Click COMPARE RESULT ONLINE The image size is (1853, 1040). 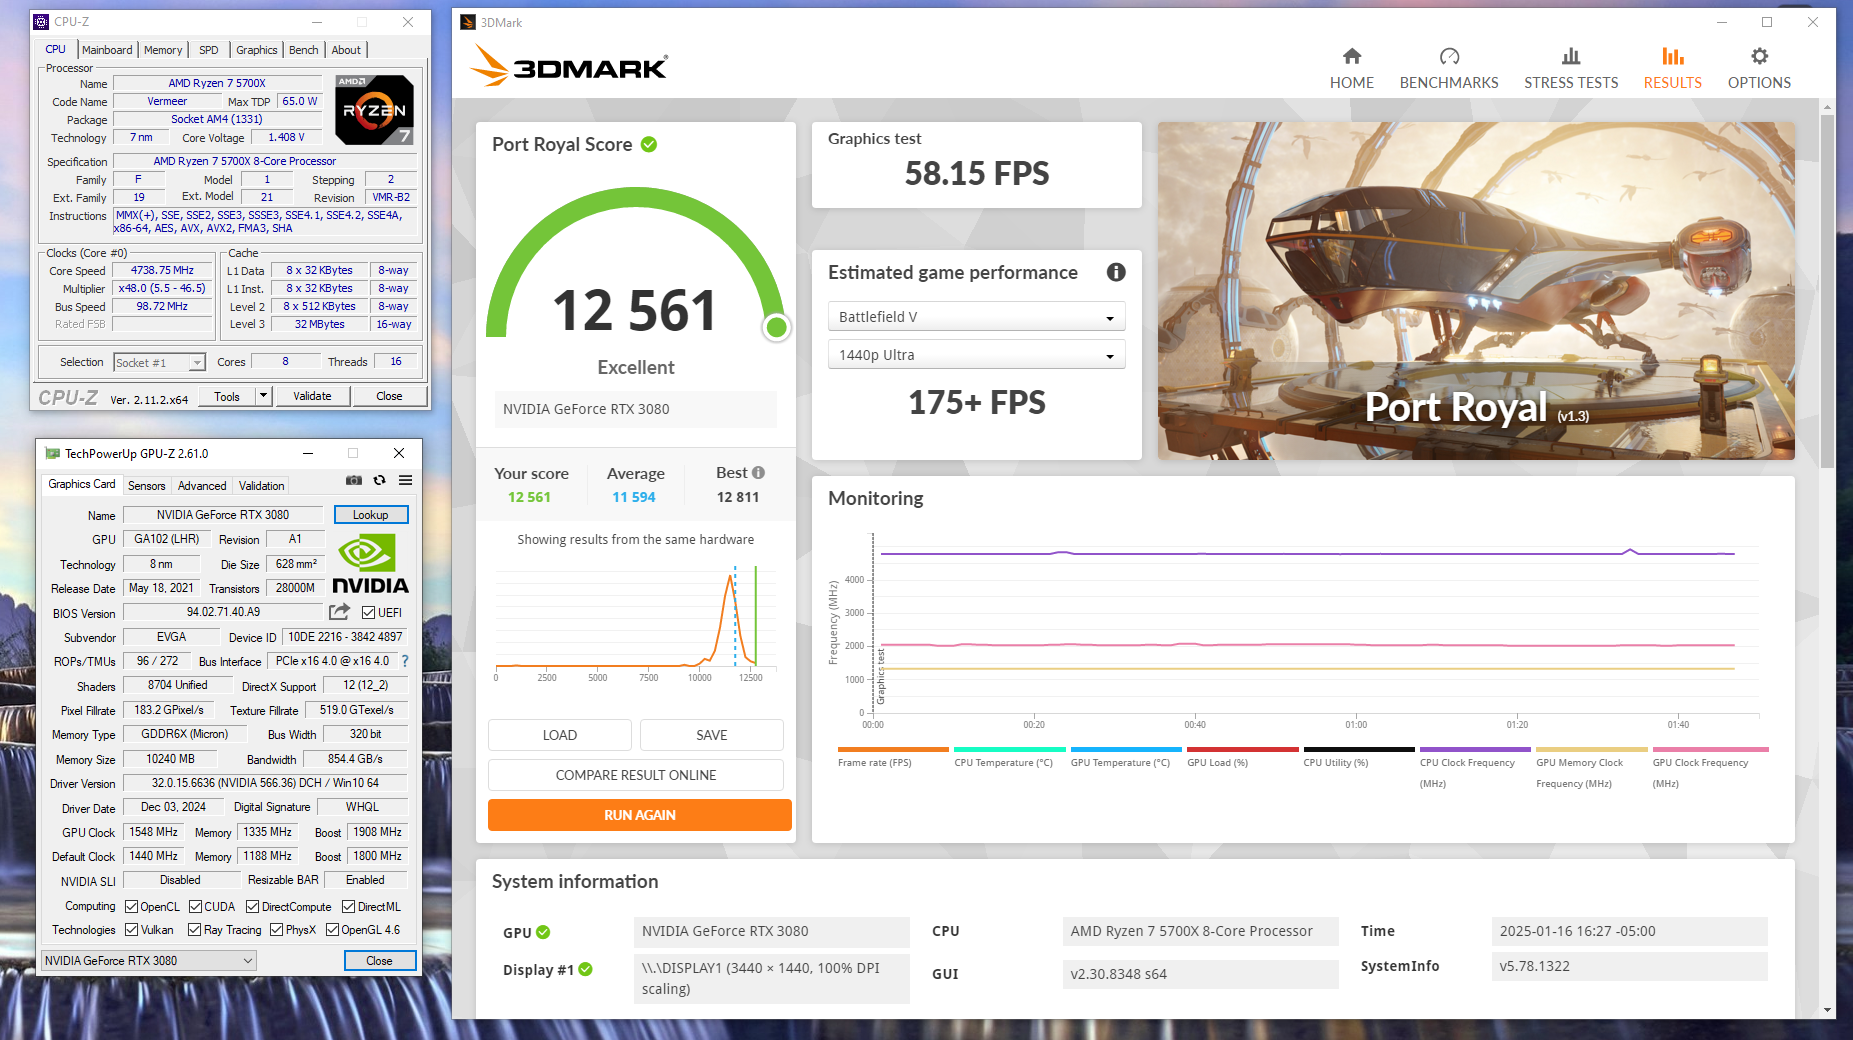(636, 775)
